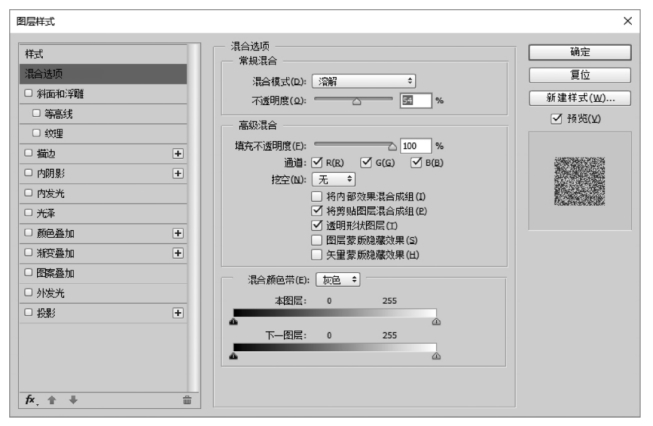Viewport: 653px width, 426px height.
Task: Open the 混合模式 dropdown showing 溶解
Action: click(364, 81)
